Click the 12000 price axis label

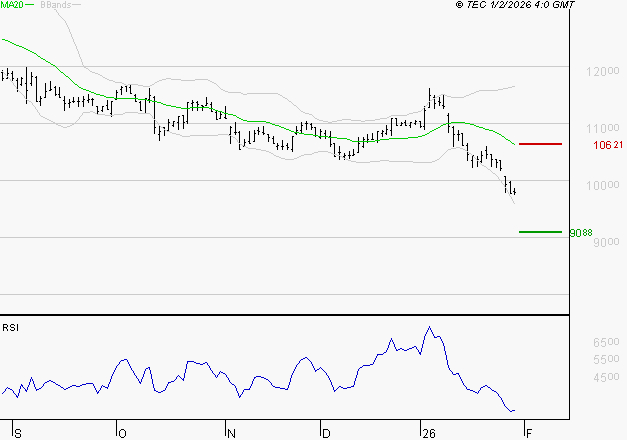pyautogui.click(x=603, y=72)
